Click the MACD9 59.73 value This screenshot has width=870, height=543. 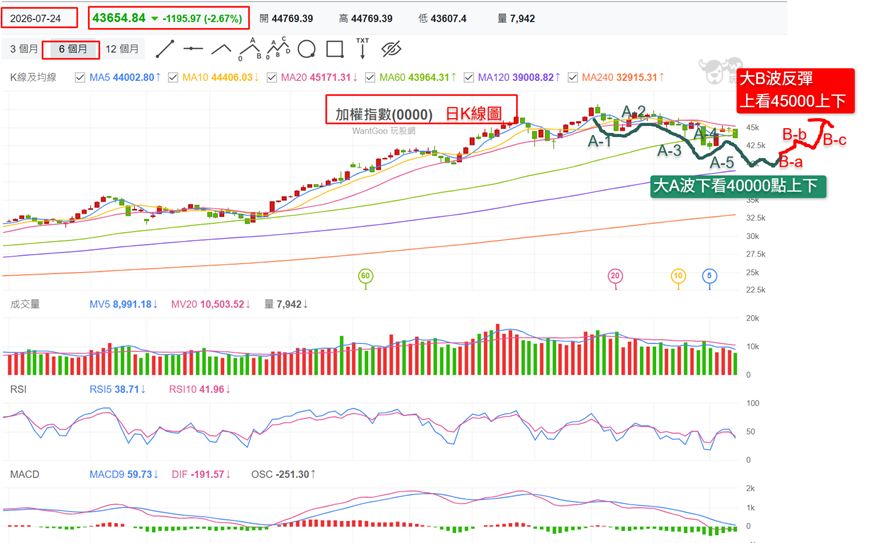coord(124,474)
